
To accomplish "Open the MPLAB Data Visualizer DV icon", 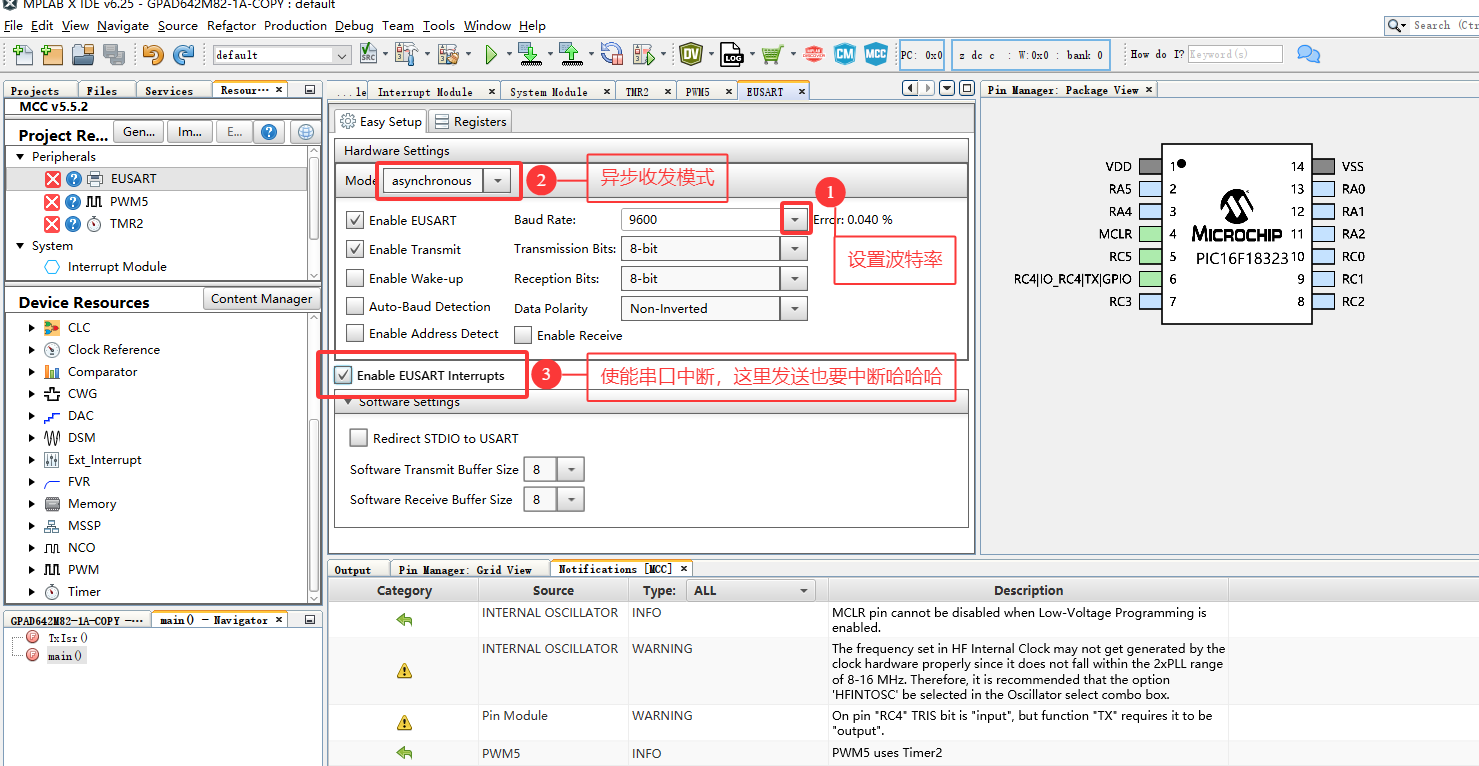I will 691,54.
